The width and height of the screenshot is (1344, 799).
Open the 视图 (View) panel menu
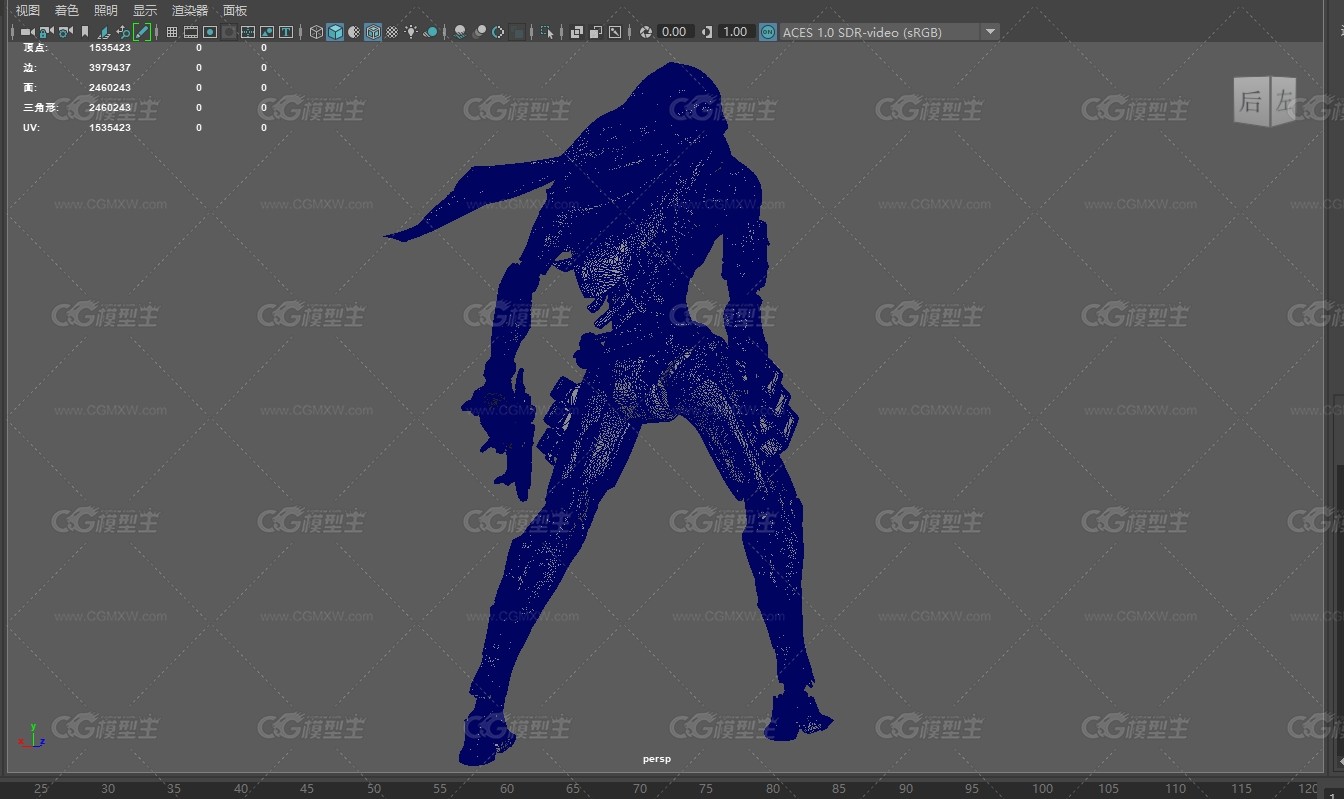27,10
